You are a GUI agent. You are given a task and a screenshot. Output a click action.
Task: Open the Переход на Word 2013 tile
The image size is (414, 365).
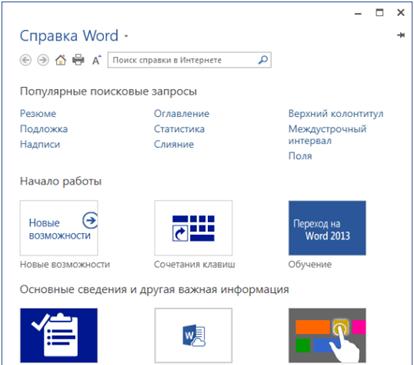[x=327, y=228]
